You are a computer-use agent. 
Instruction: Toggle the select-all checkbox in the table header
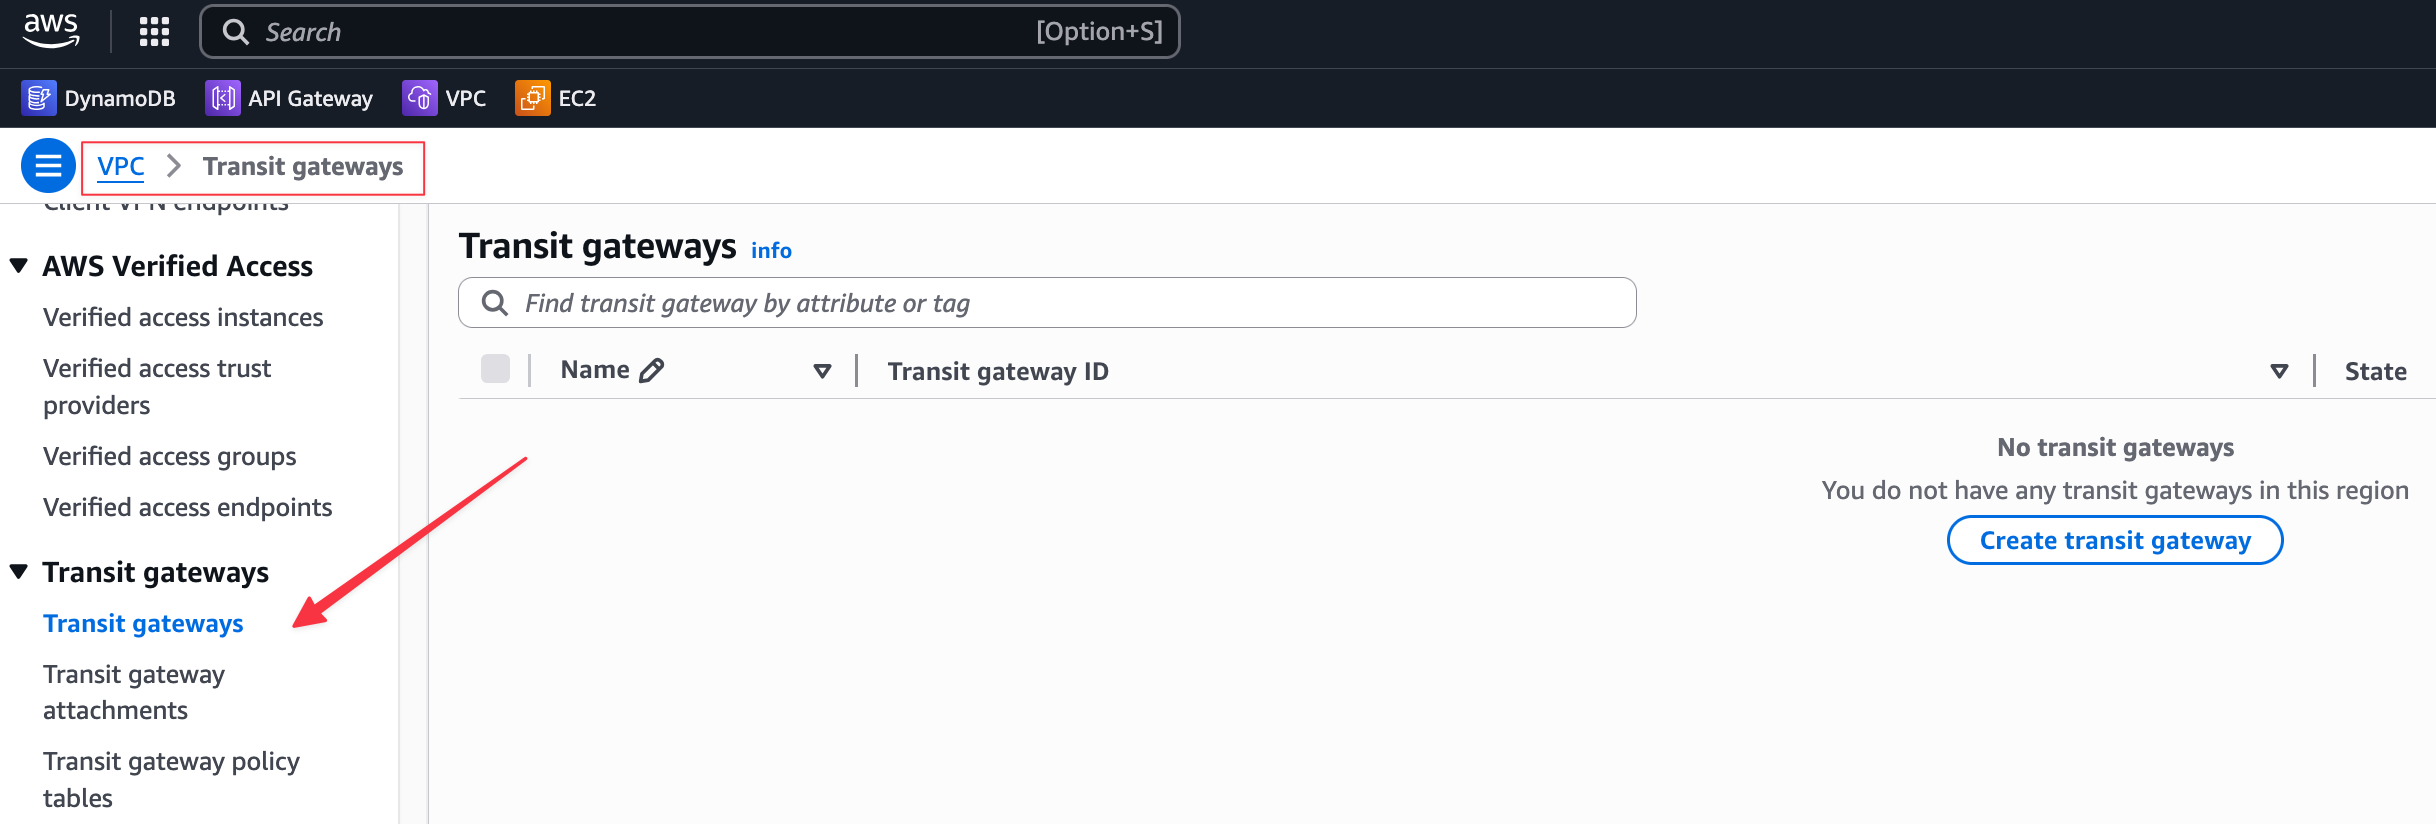496,369
